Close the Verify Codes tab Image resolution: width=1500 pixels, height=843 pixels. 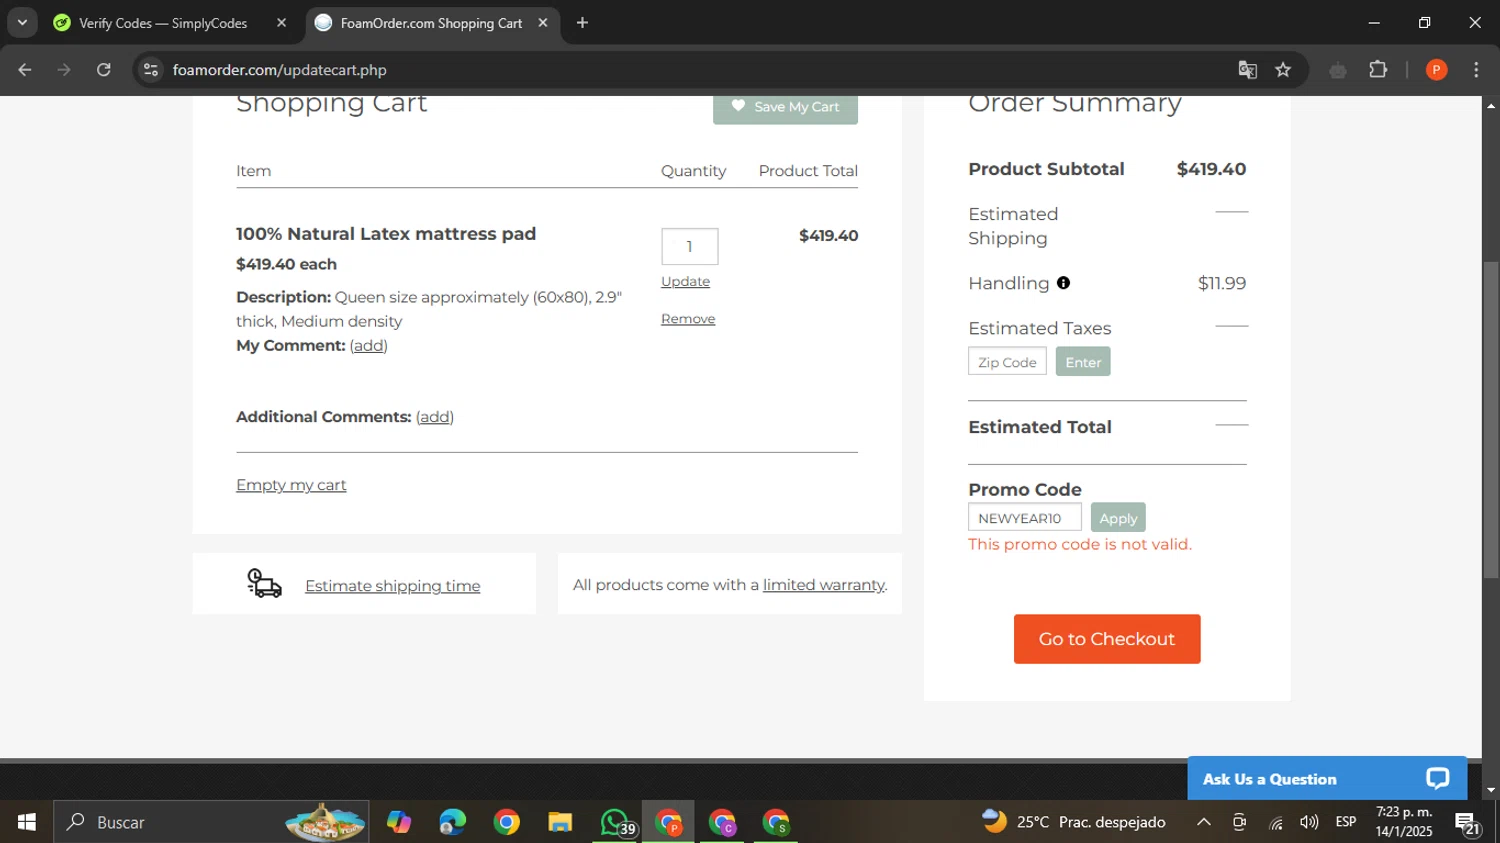(x=281, y=22)
